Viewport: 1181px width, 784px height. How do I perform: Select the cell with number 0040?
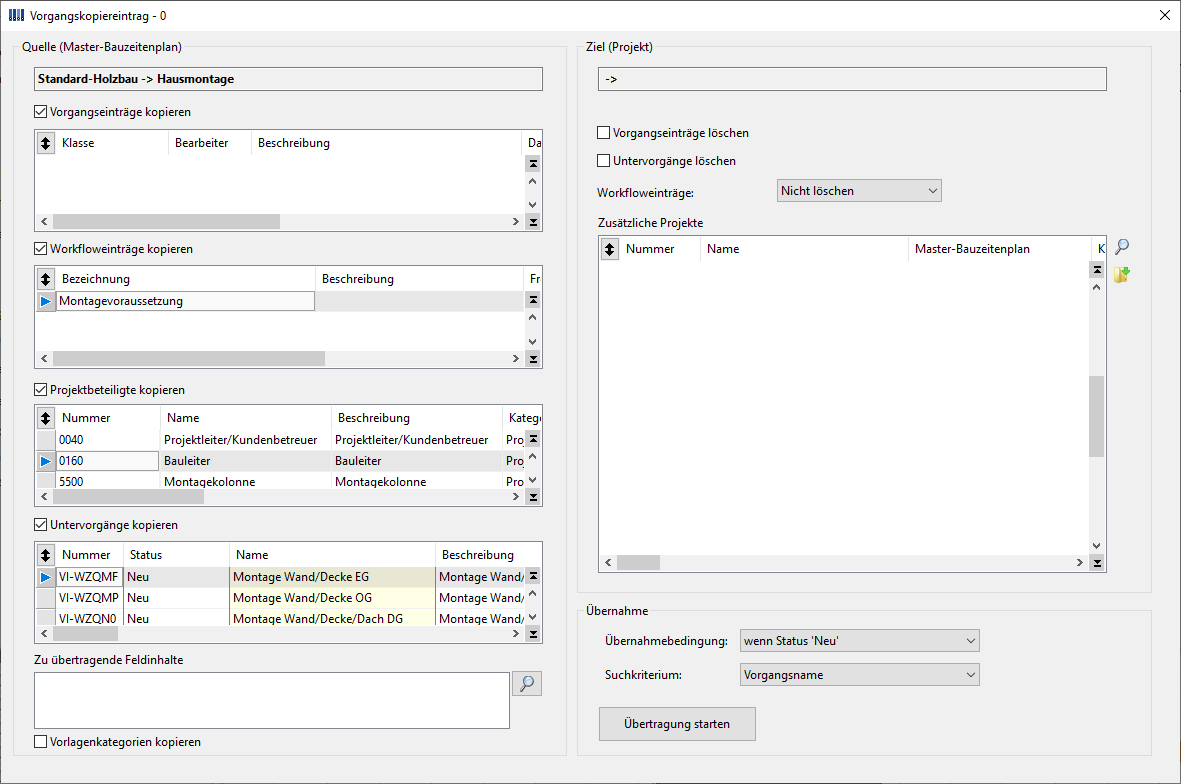(x=108, y=440)
